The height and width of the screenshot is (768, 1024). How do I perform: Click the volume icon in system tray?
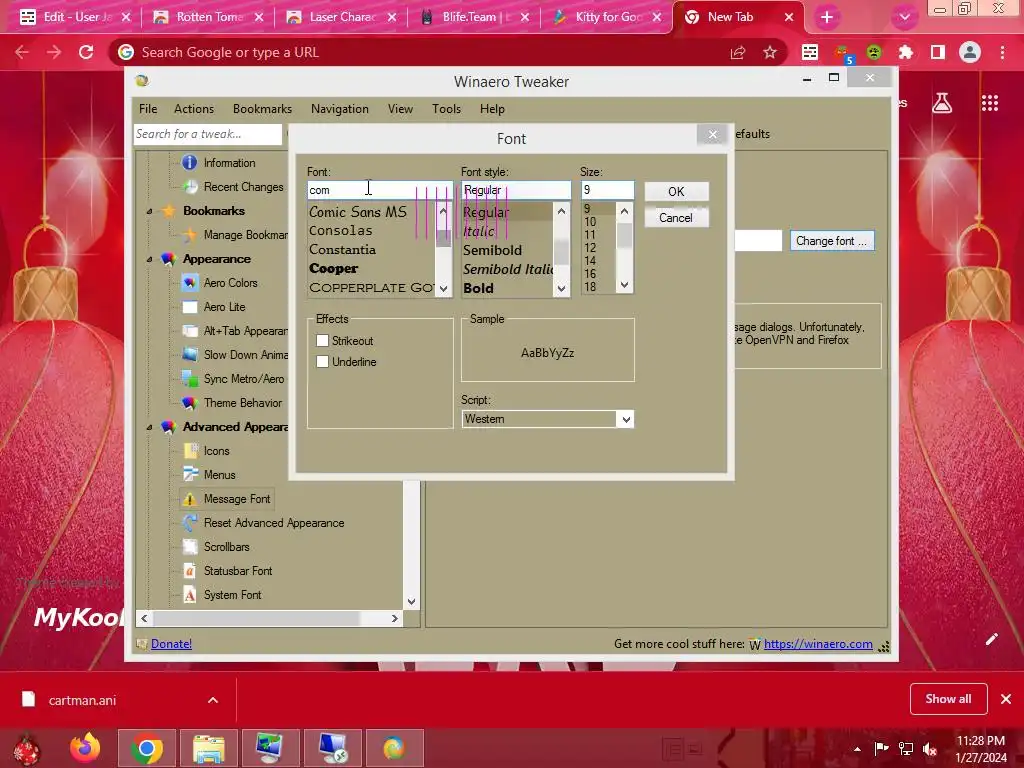pos(929,748)
